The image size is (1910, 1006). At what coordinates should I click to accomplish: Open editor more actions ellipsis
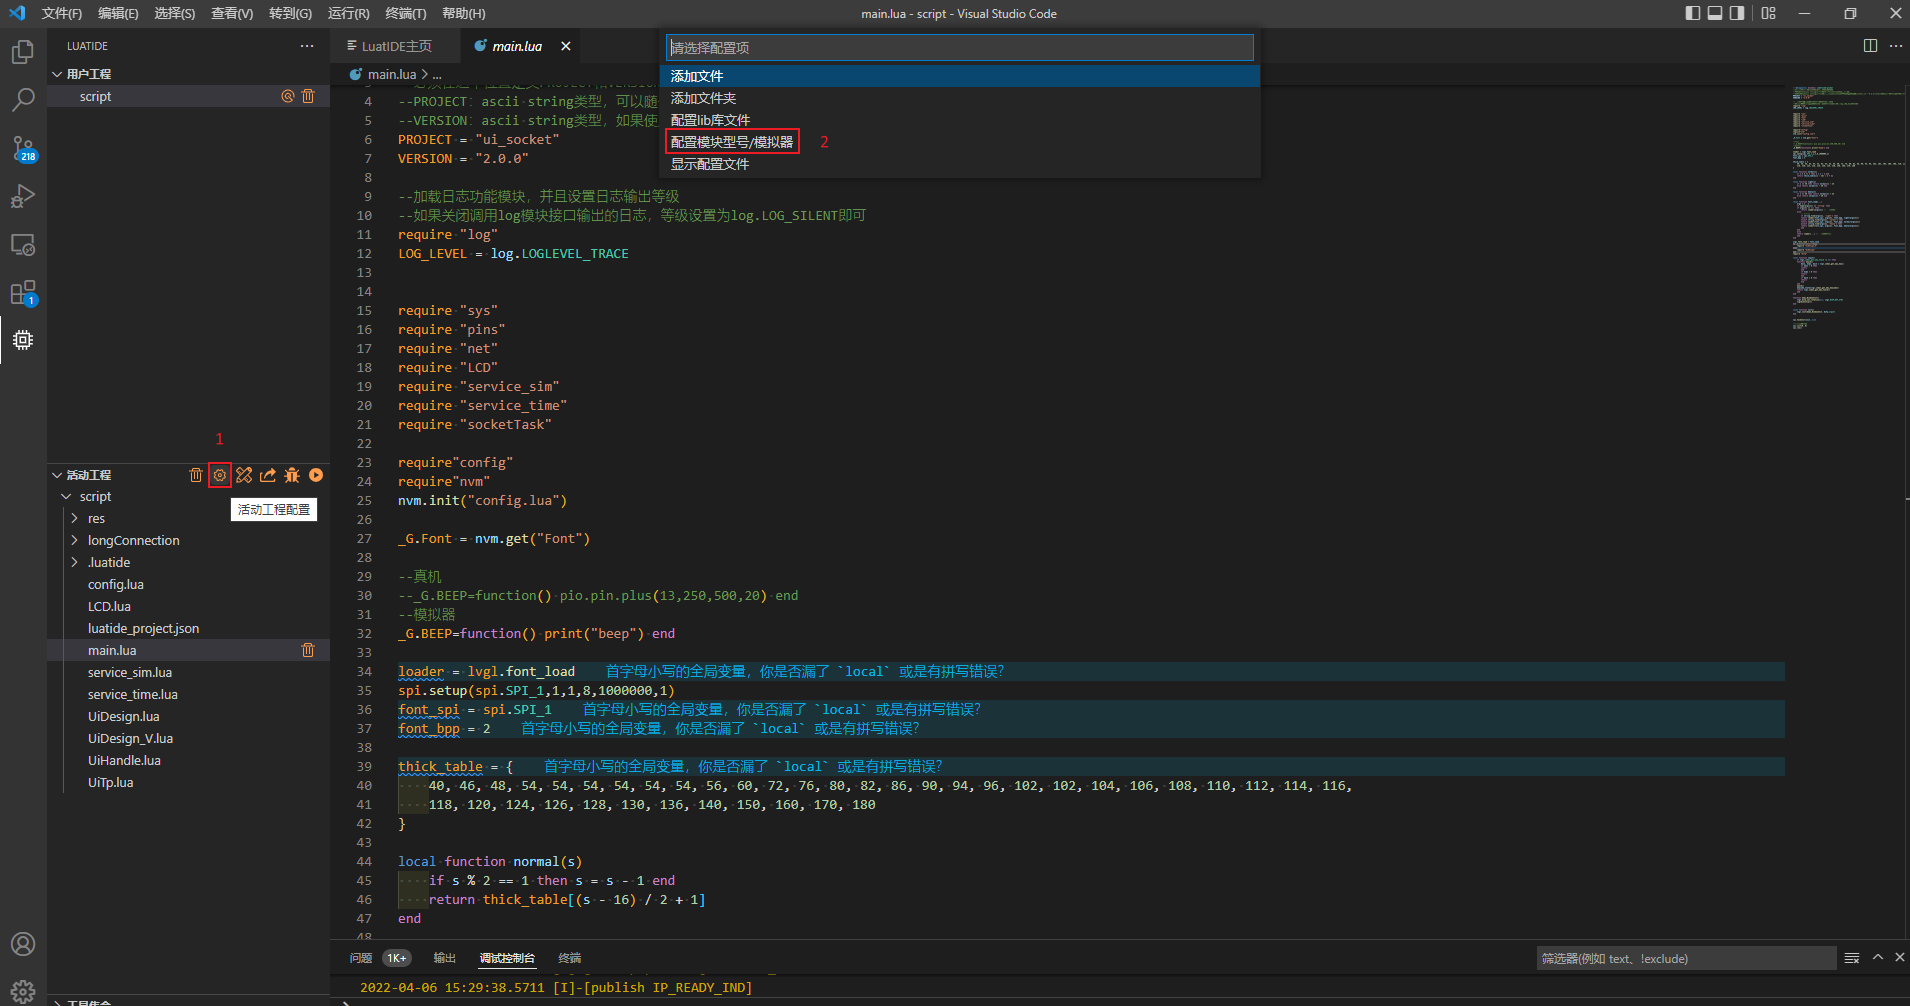1896,46
